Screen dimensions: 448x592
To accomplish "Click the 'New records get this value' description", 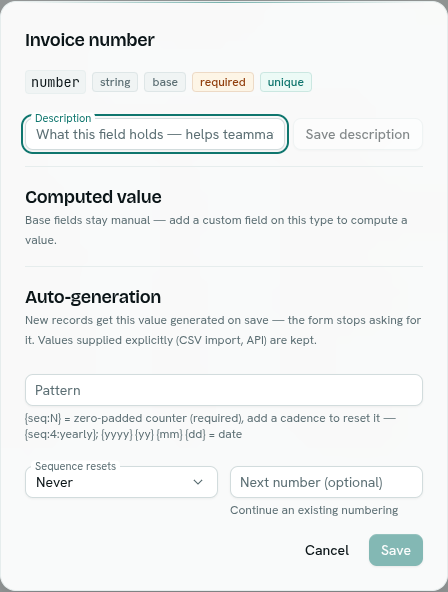I will coord(223,330).
